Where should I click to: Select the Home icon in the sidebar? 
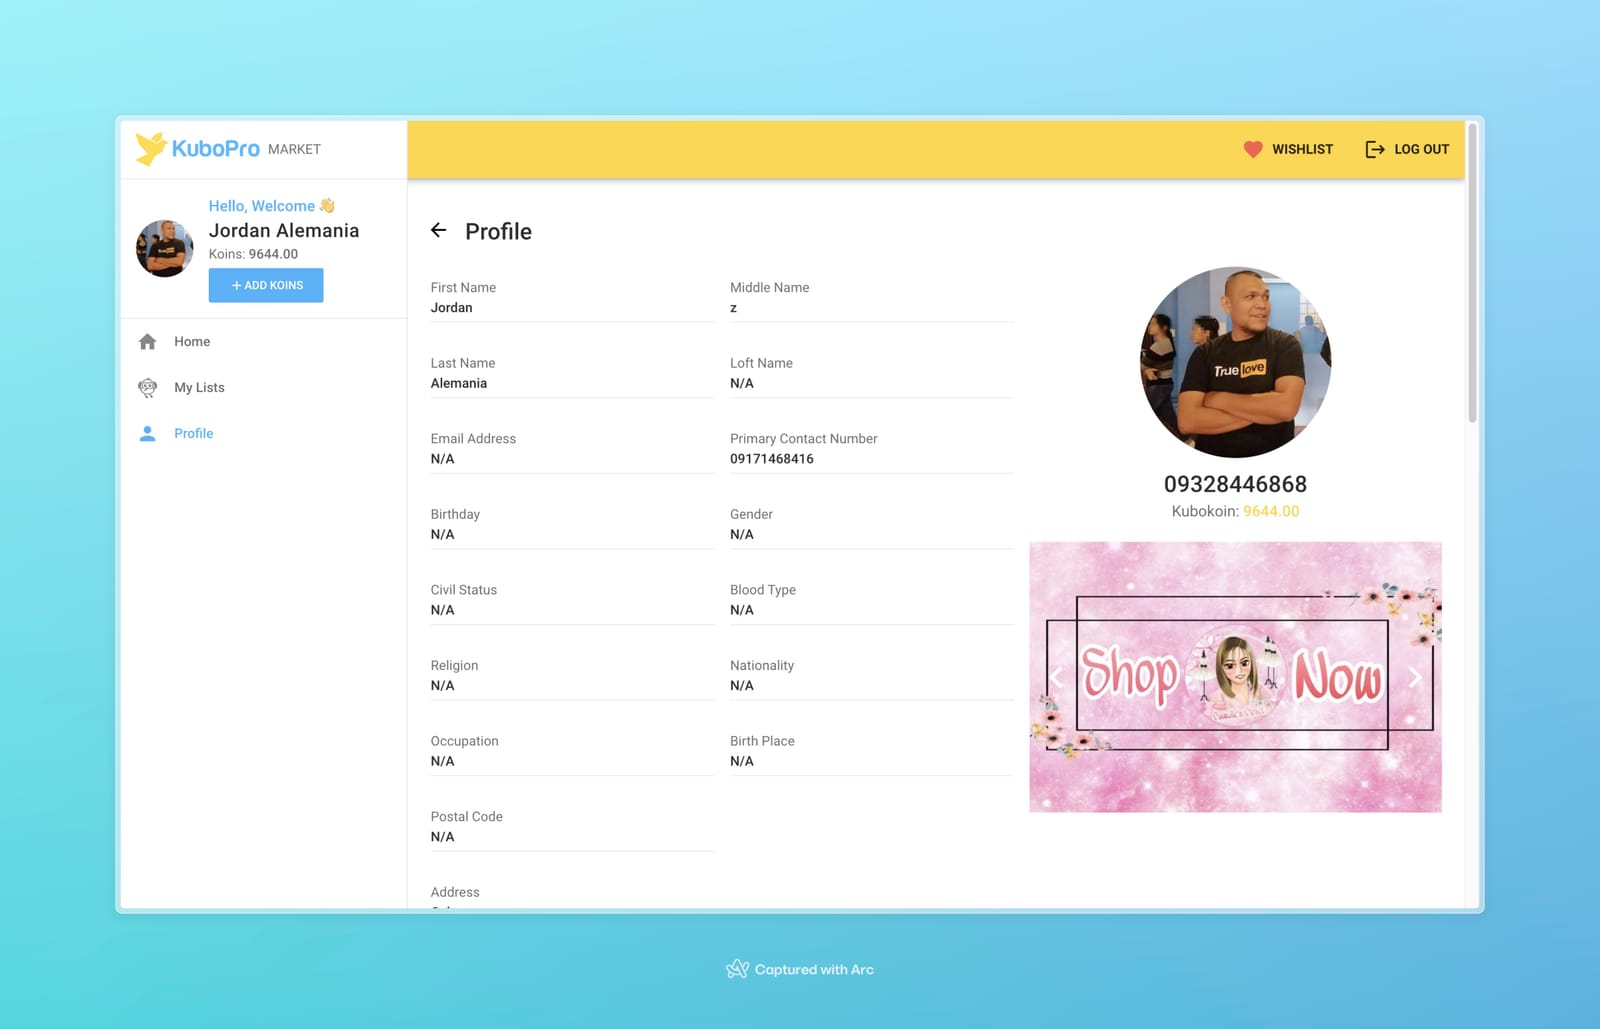coord(147,341)
